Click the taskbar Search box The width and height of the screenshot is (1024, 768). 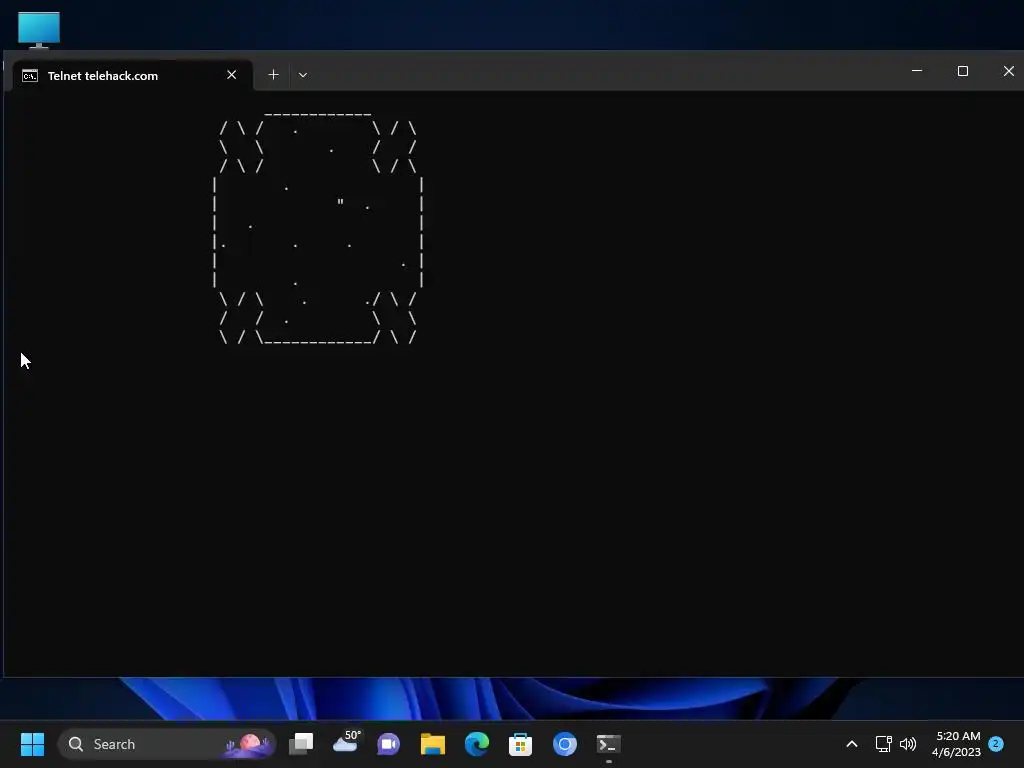[x=167, y=744]
